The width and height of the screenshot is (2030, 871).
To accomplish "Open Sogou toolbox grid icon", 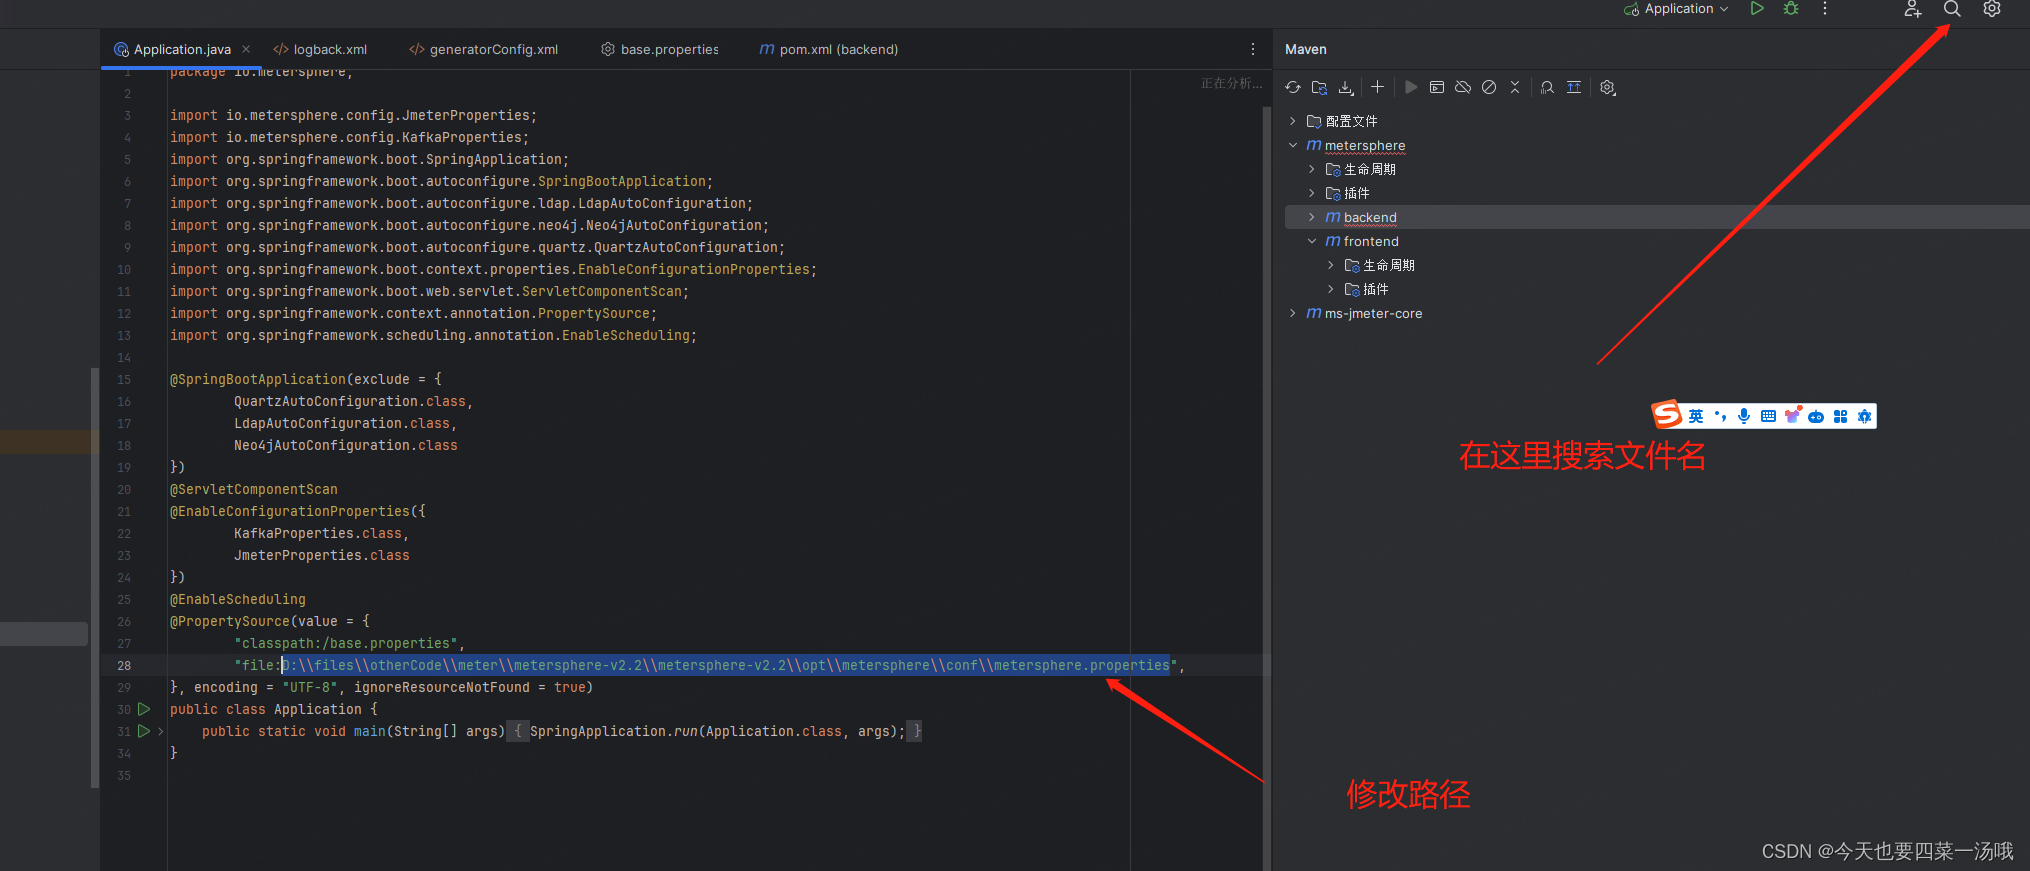I will coord(1840,416).
